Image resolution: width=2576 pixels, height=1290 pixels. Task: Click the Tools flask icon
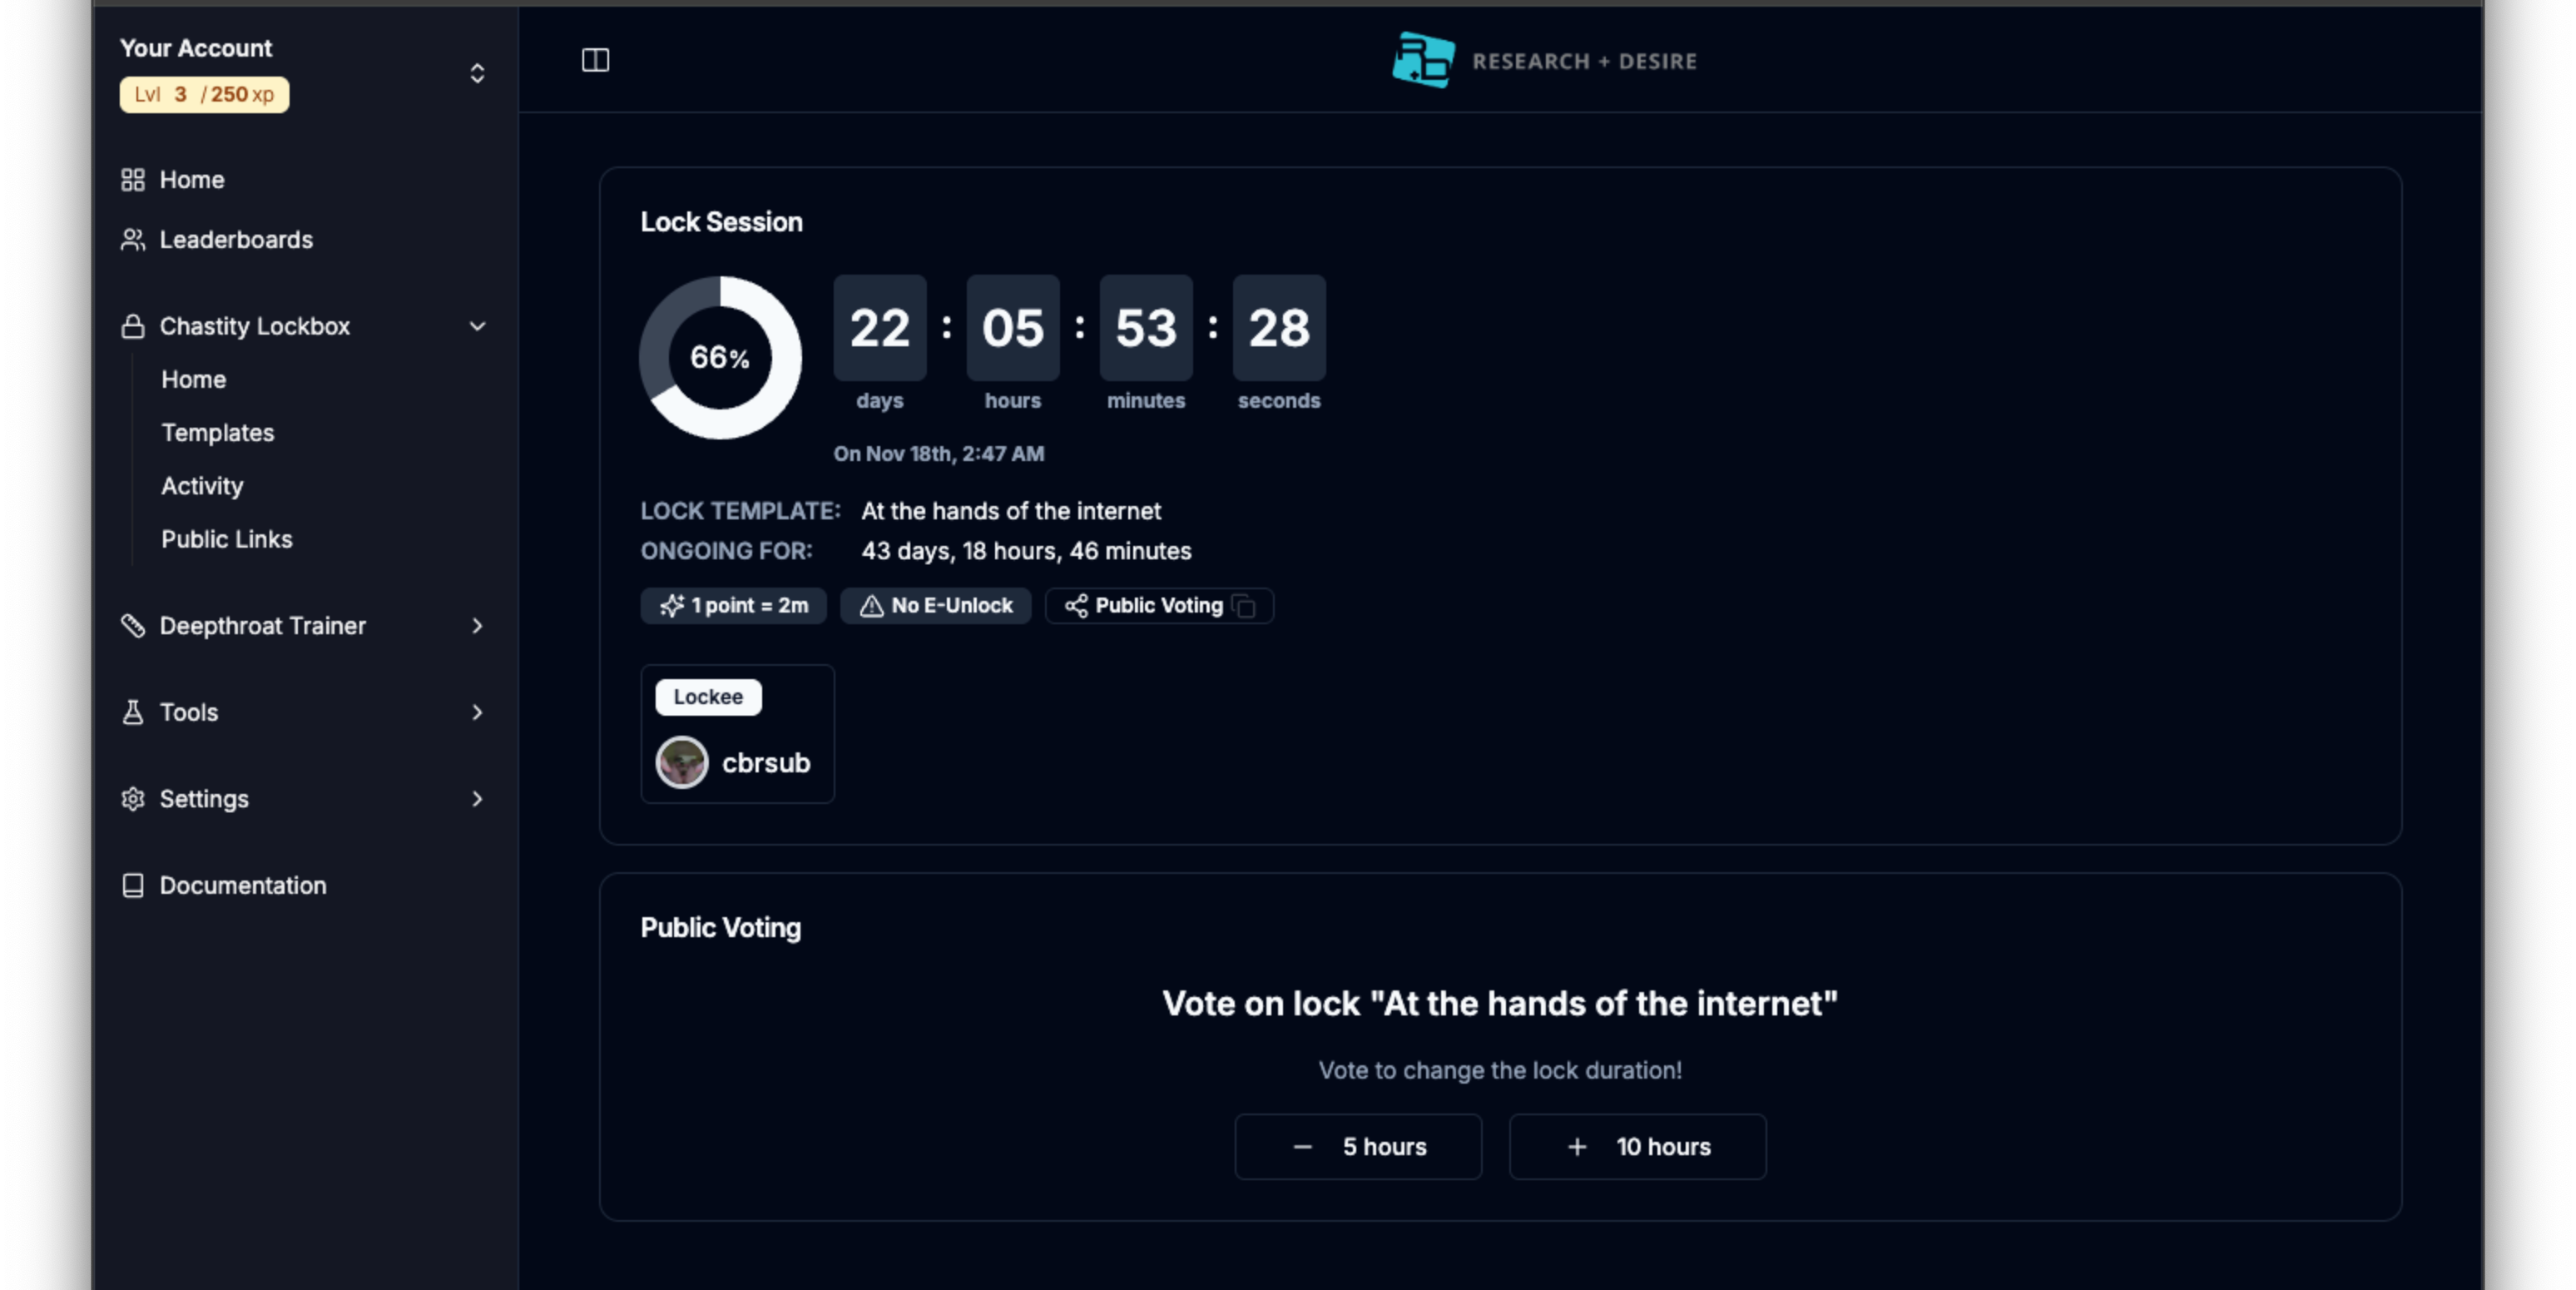tap(133, 712)
